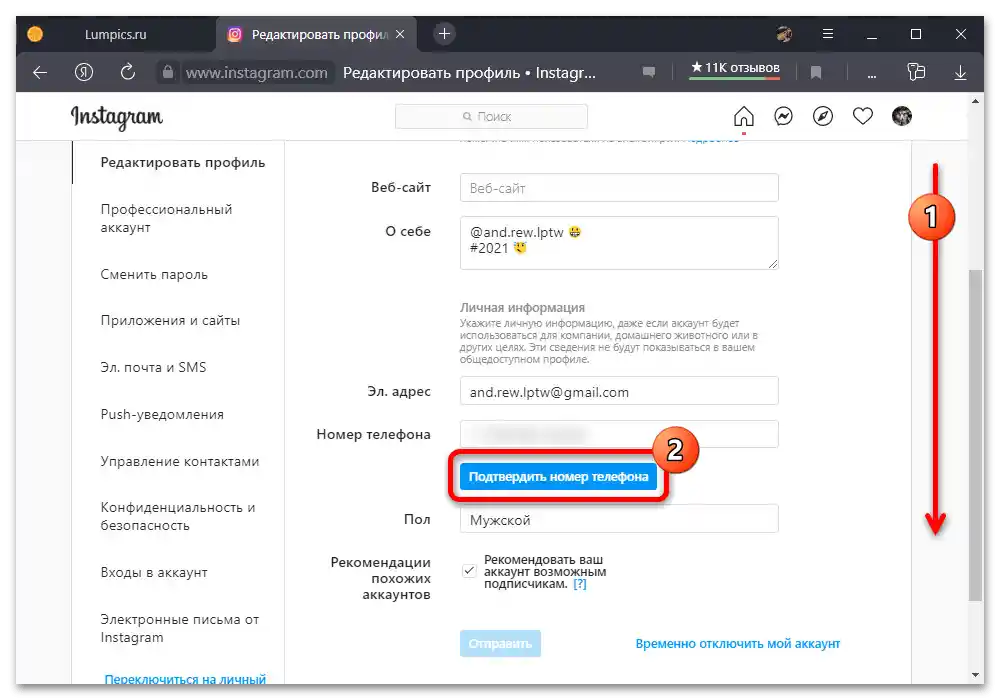The image size is (1000, 700).
Task: Close the Редактировать профиль tab
Action: [x=400, y=34]
